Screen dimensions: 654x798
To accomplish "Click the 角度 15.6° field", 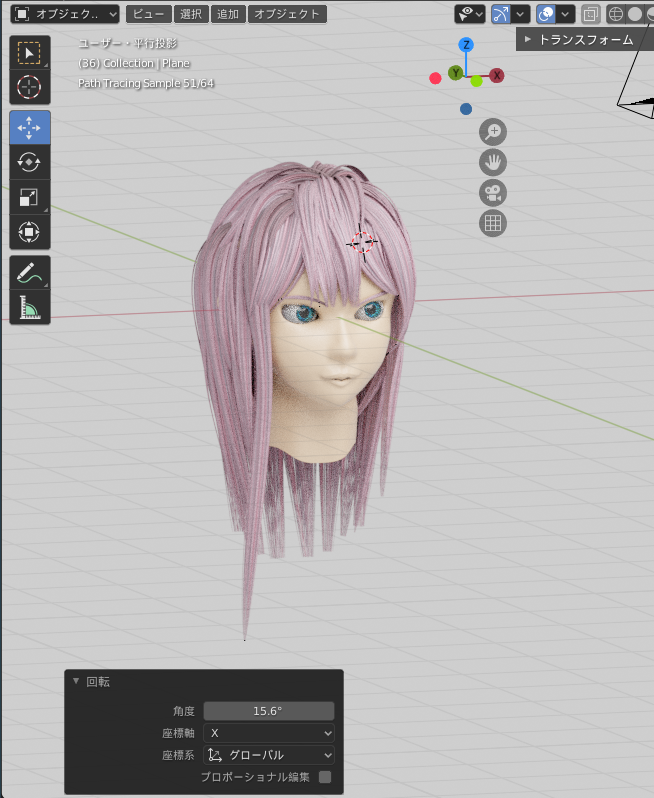I will pyautogui.click(x=269, y=711).
